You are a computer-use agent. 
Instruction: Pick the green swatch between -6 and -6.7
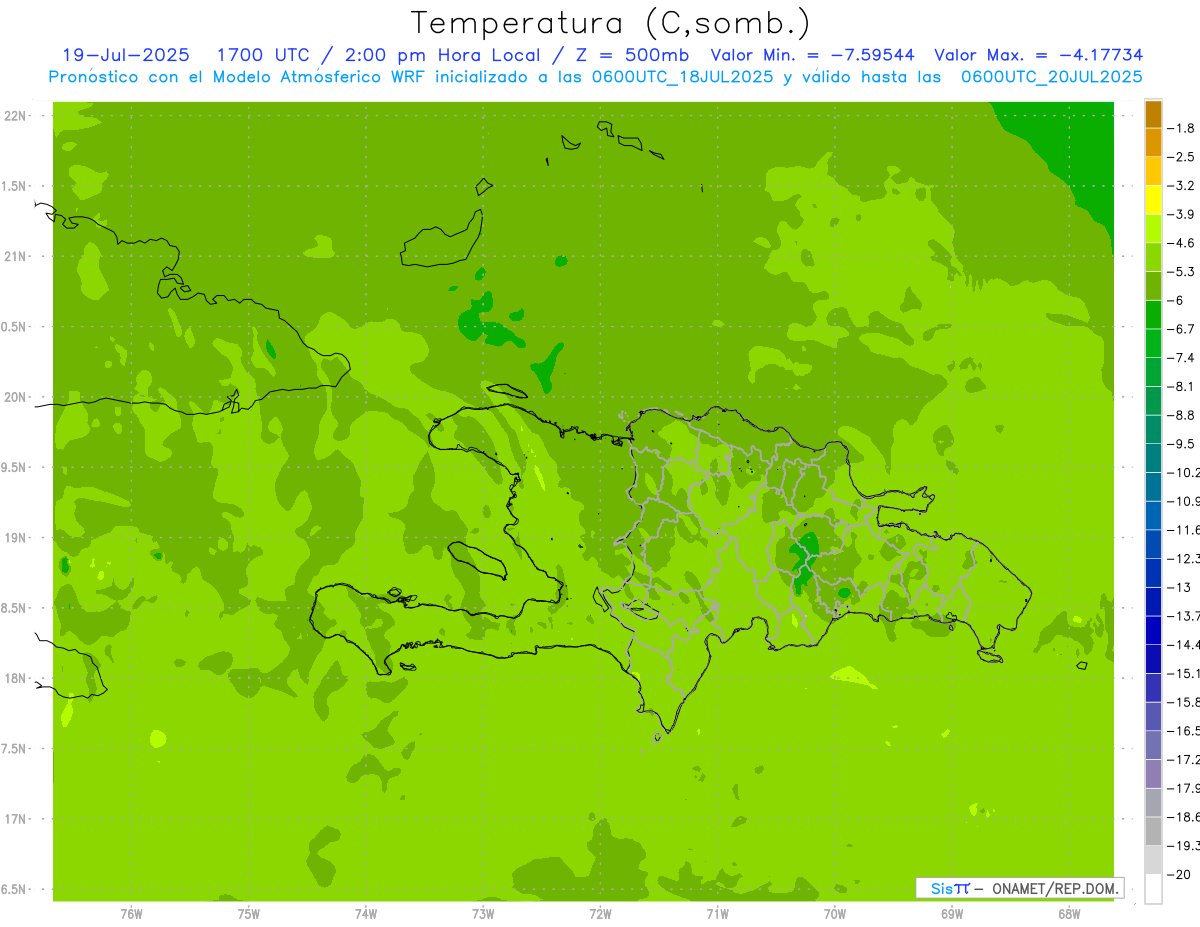coord(1154,315)
